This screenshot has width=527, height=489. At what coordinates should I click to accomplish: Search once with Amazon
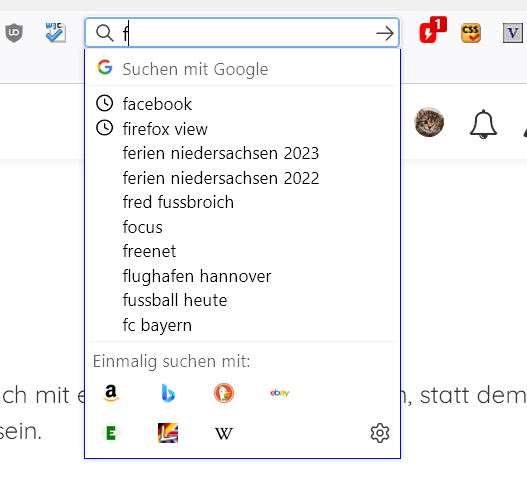[111, 393]
